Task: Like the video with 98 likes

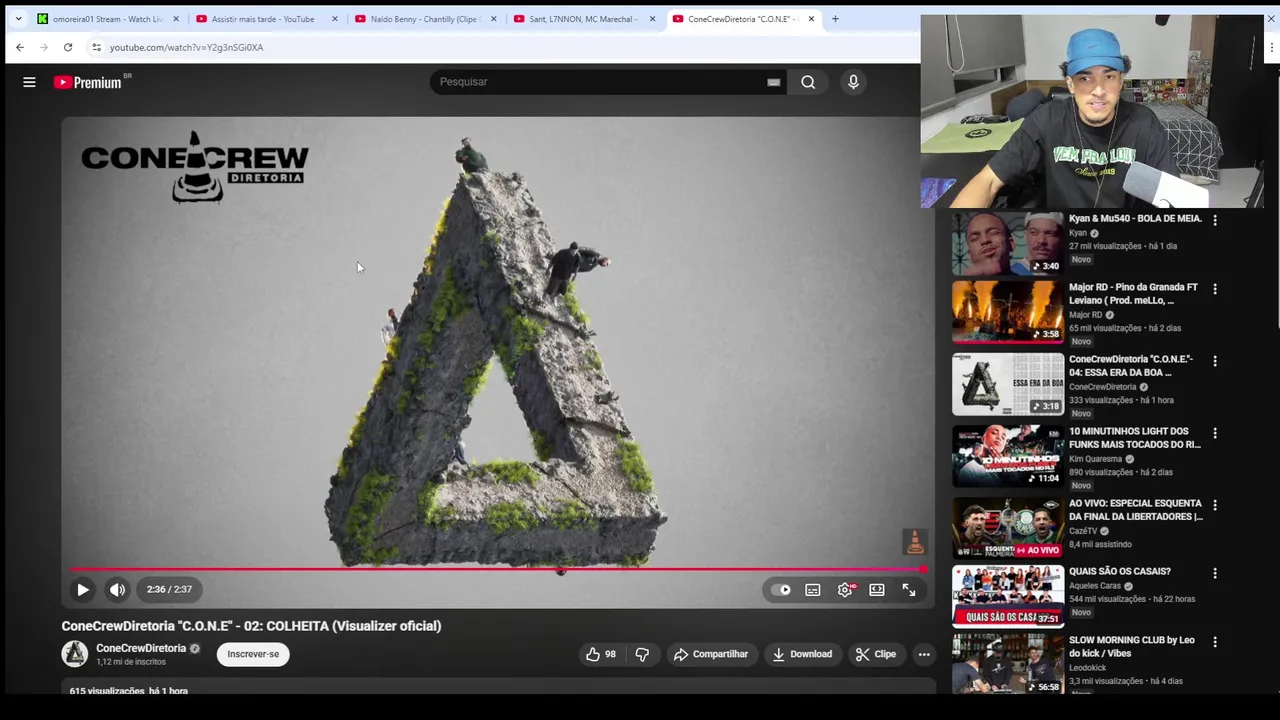Action: tap(601, 654)
